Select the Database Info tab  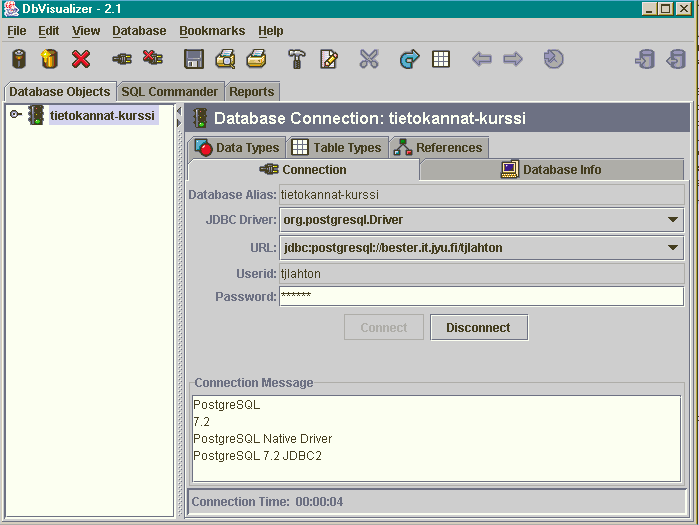tap(551, 170)
